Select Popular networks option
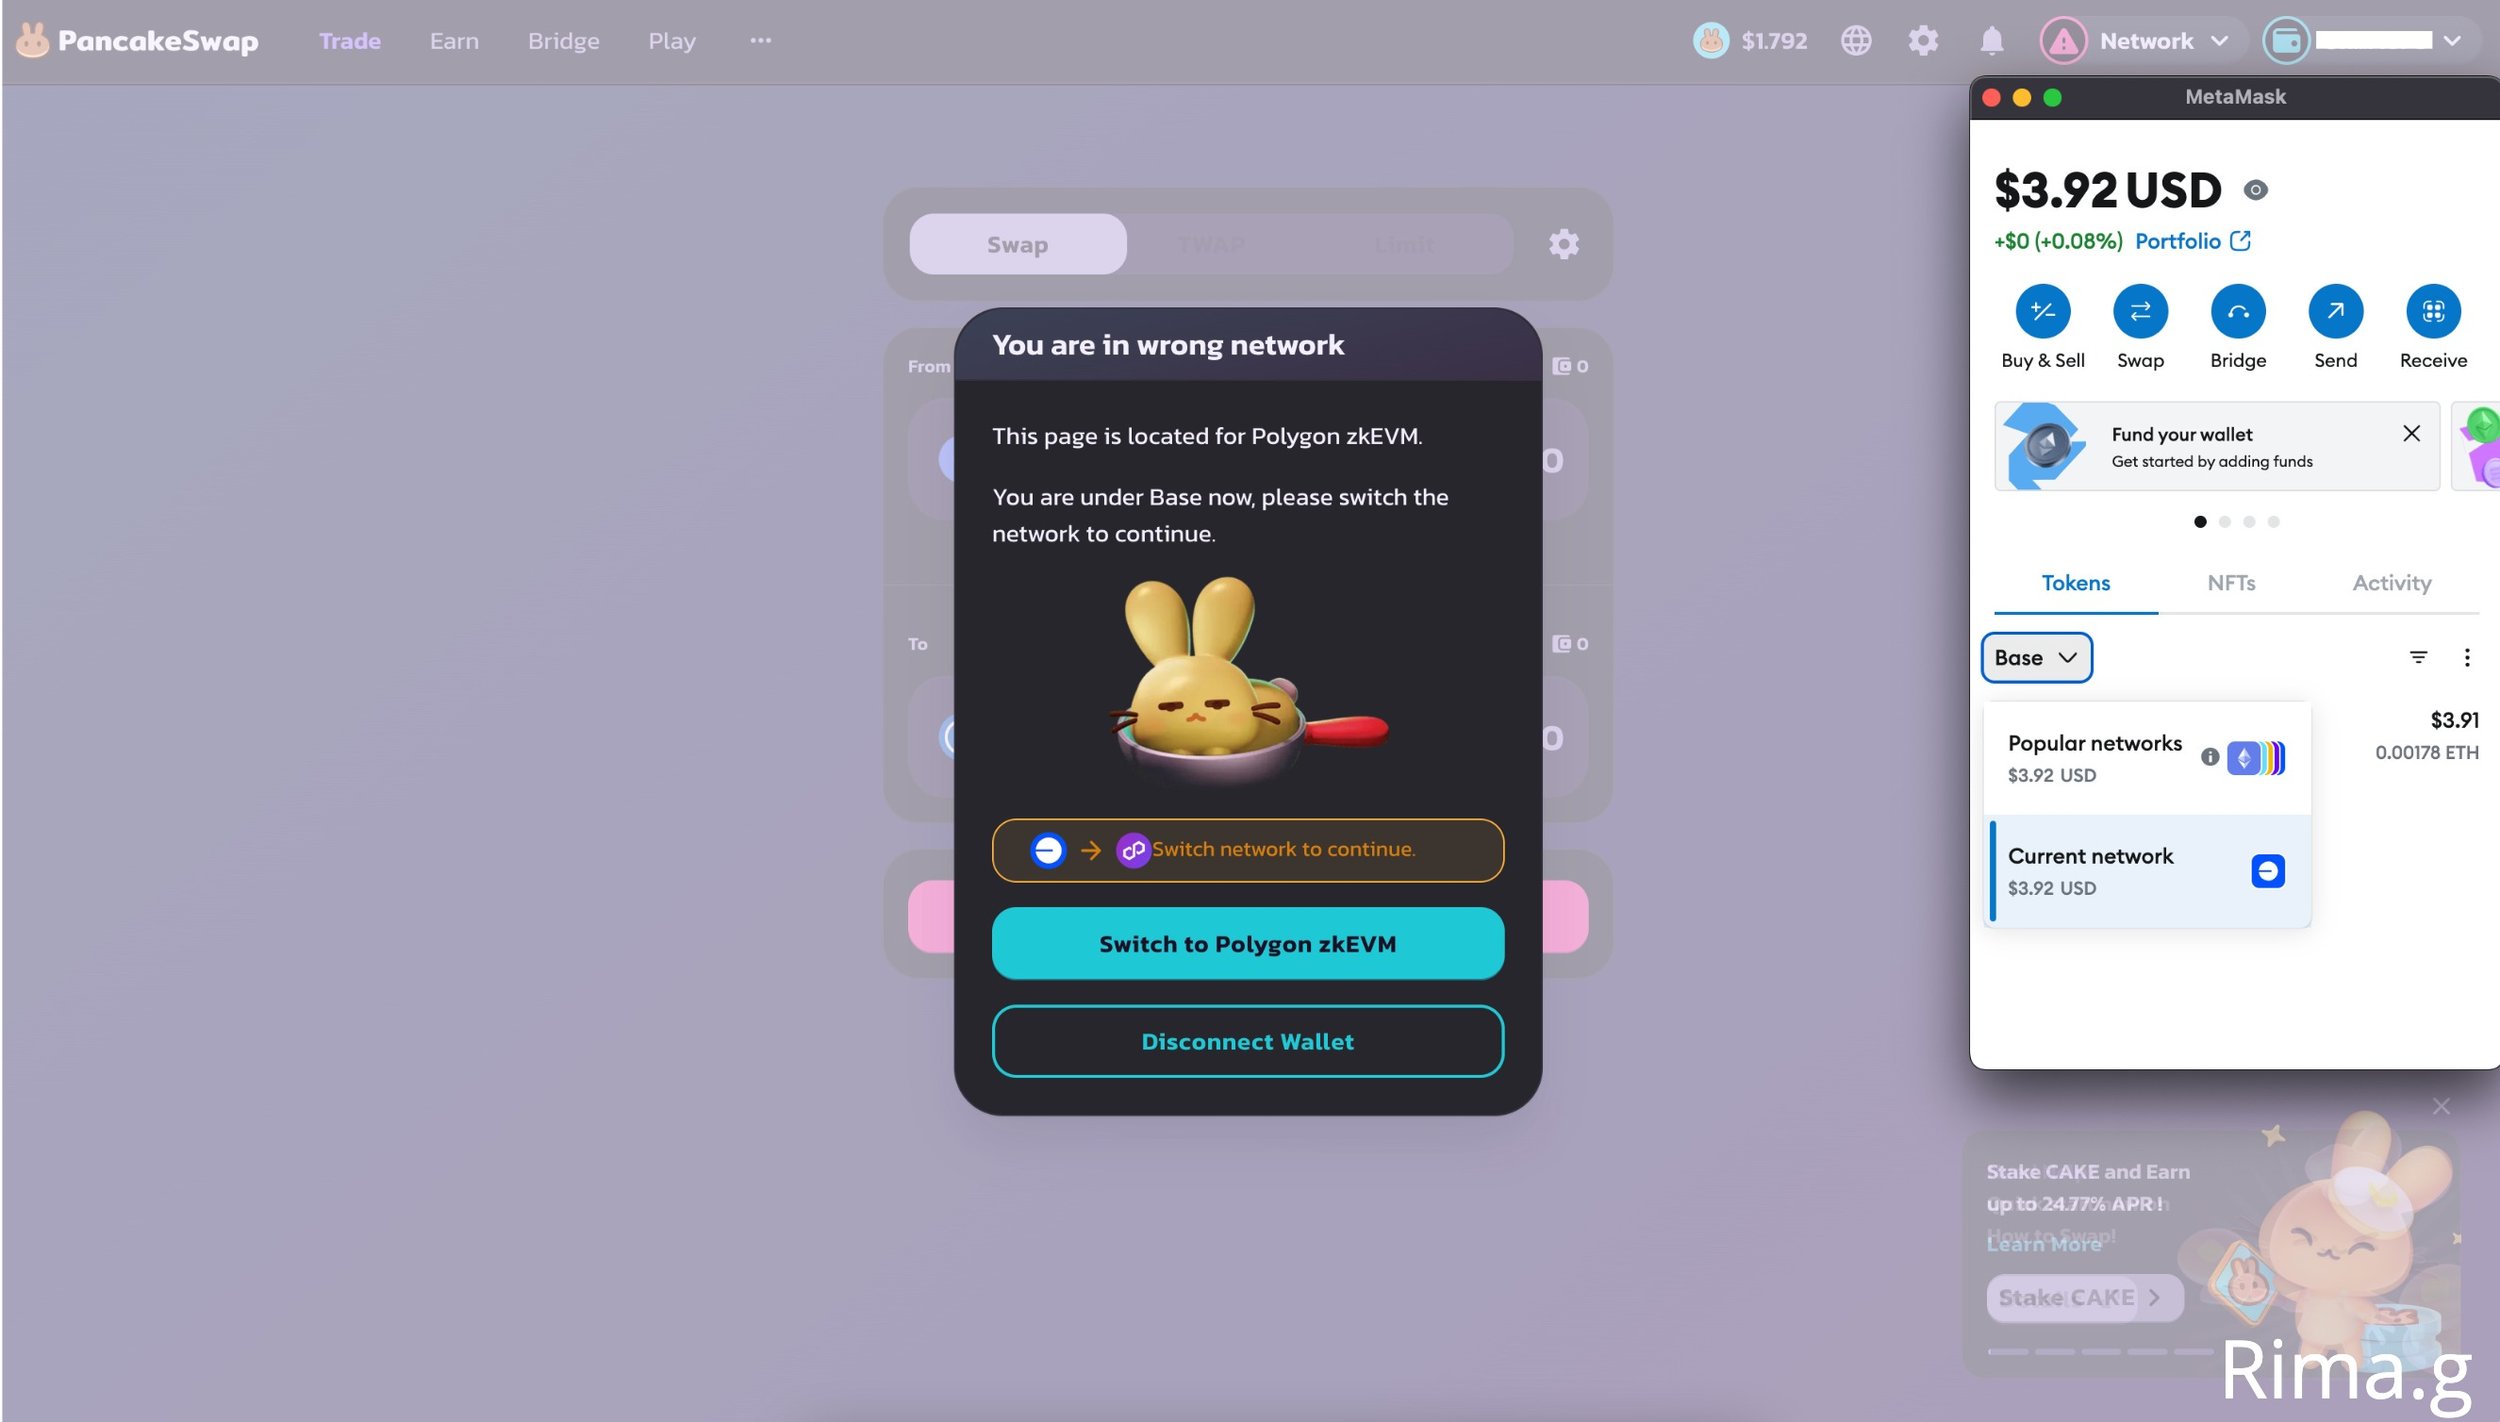The image size is (2500, 1422). [x=2146, y=758]
